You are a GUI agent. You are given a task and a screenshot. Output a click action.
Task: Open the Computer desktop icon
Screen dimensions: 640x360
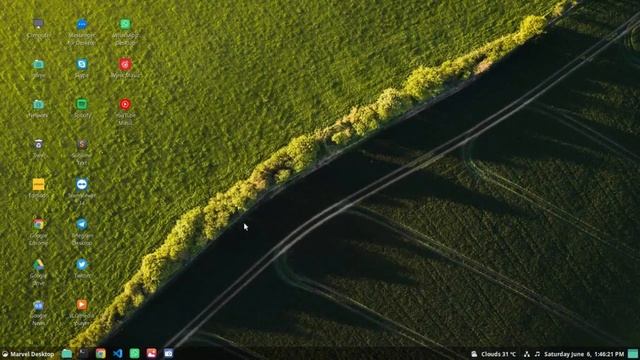coord(38,24)
